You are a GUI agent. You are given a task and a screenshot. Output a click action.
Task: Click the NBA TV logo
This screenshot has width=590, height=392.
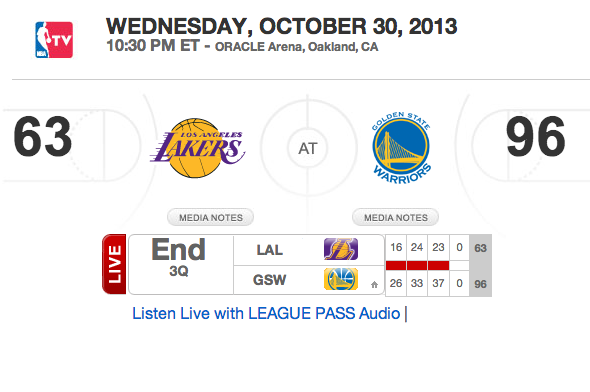pyautogui.click(x=54, y=40)
